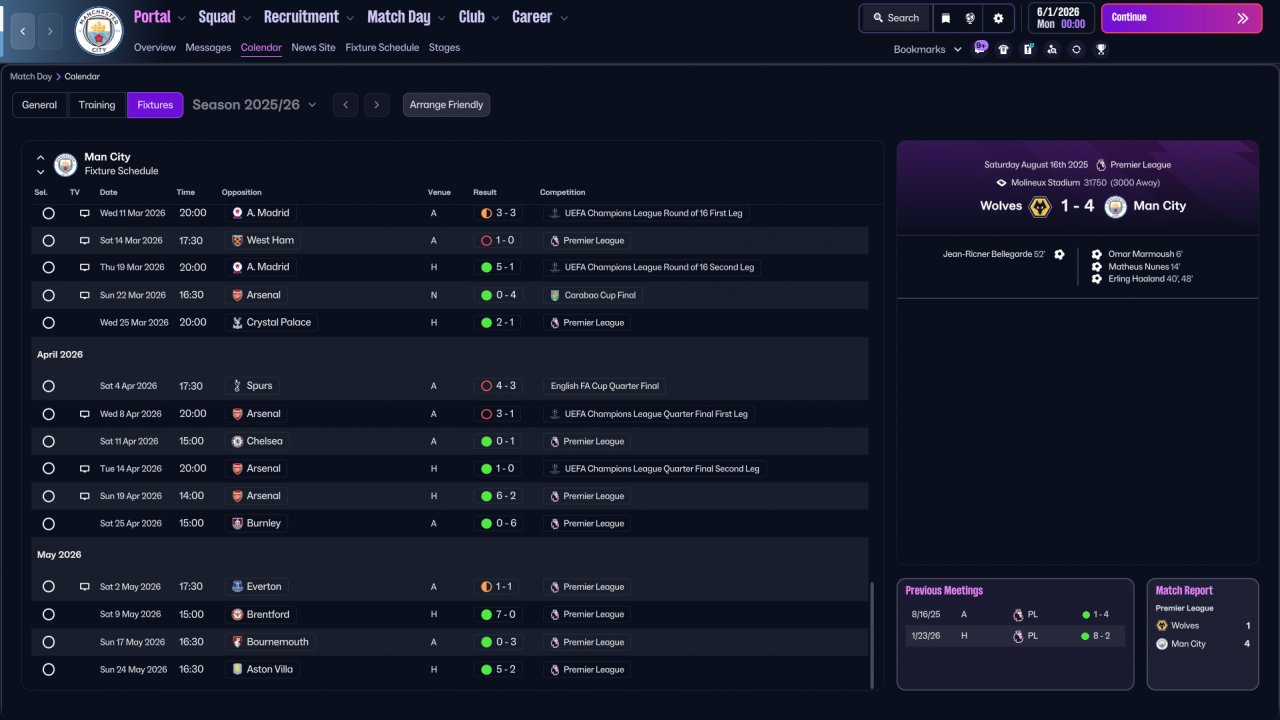Go to previous season with left arrow
The image size is (1280, 720).
(x=345, y=105)
